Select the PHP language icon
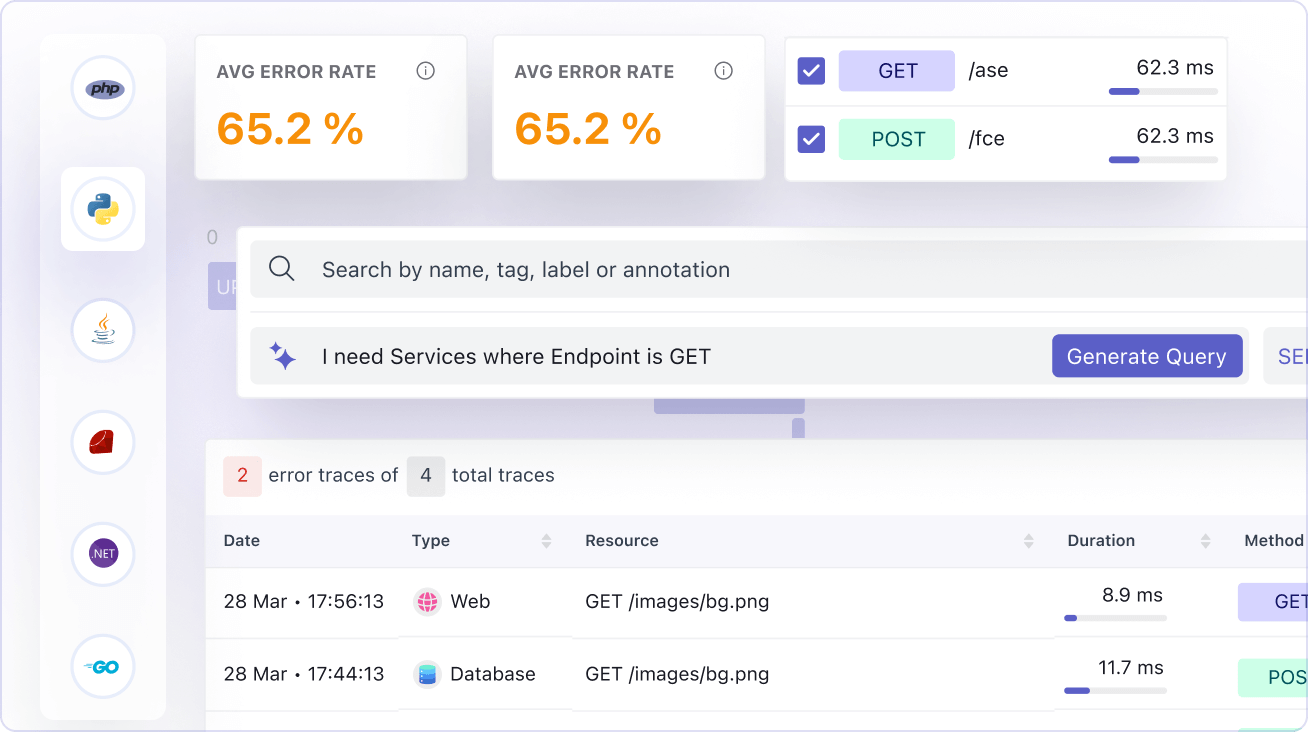This screenshot has width=1308, height=732. tap(102, 88)
